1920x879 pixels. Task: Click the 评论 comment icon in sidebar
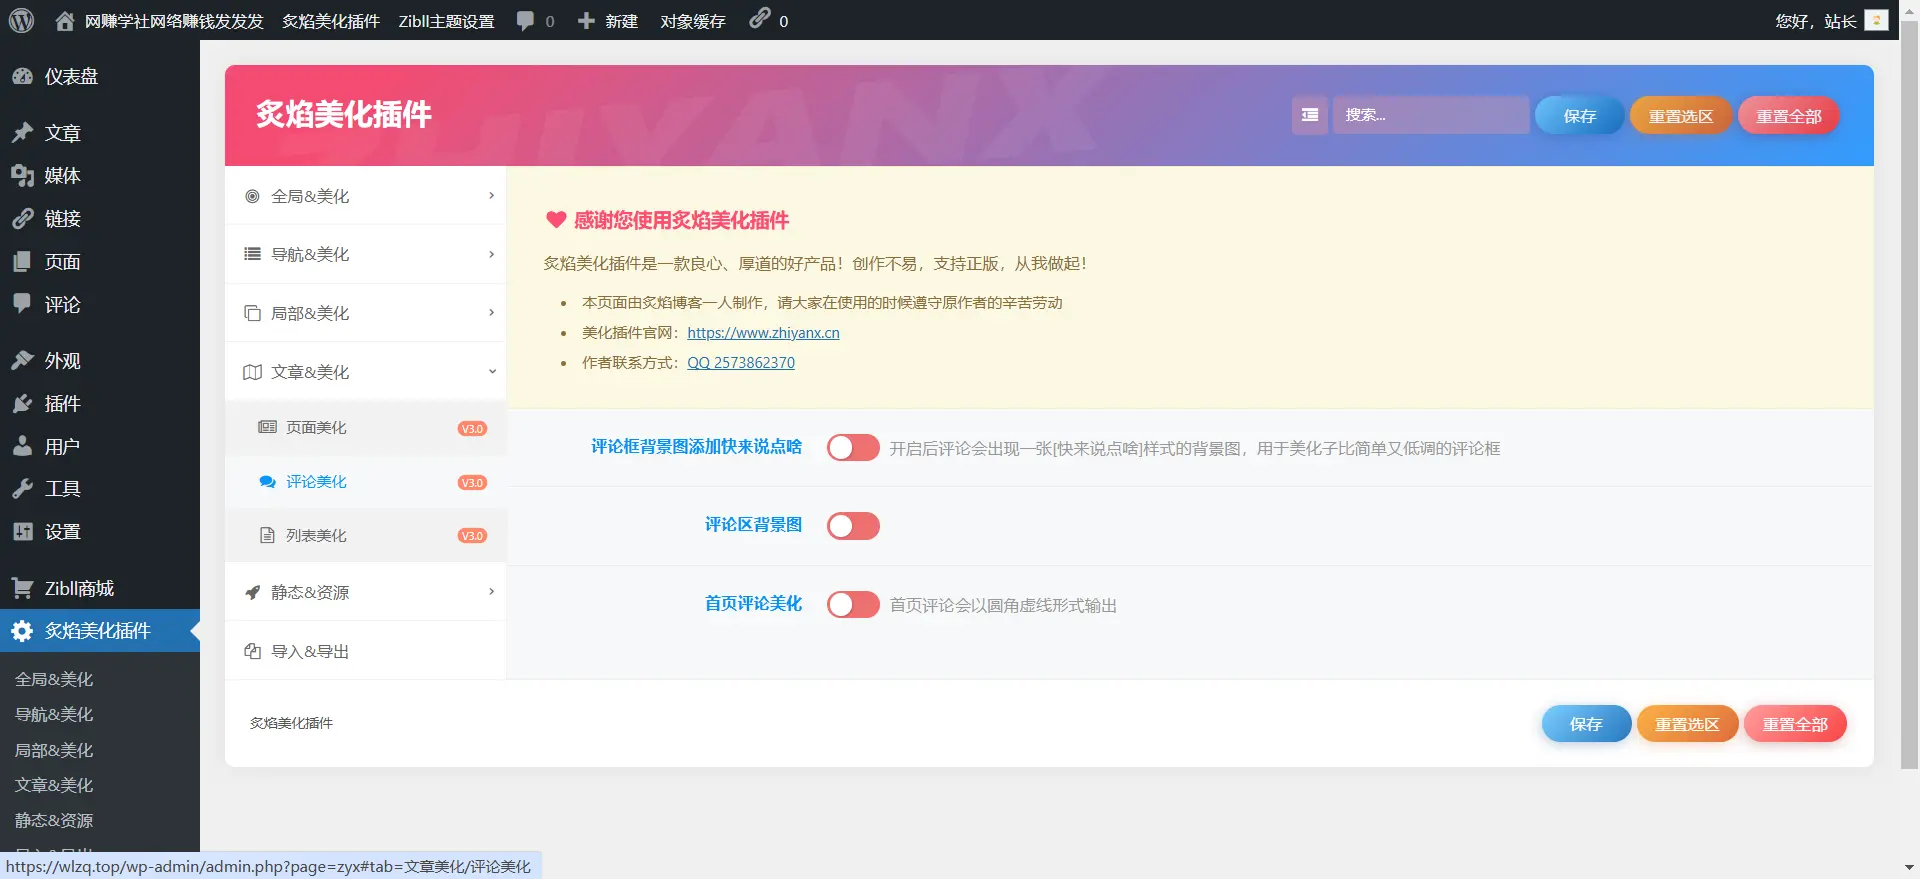[x=22, y=304]
